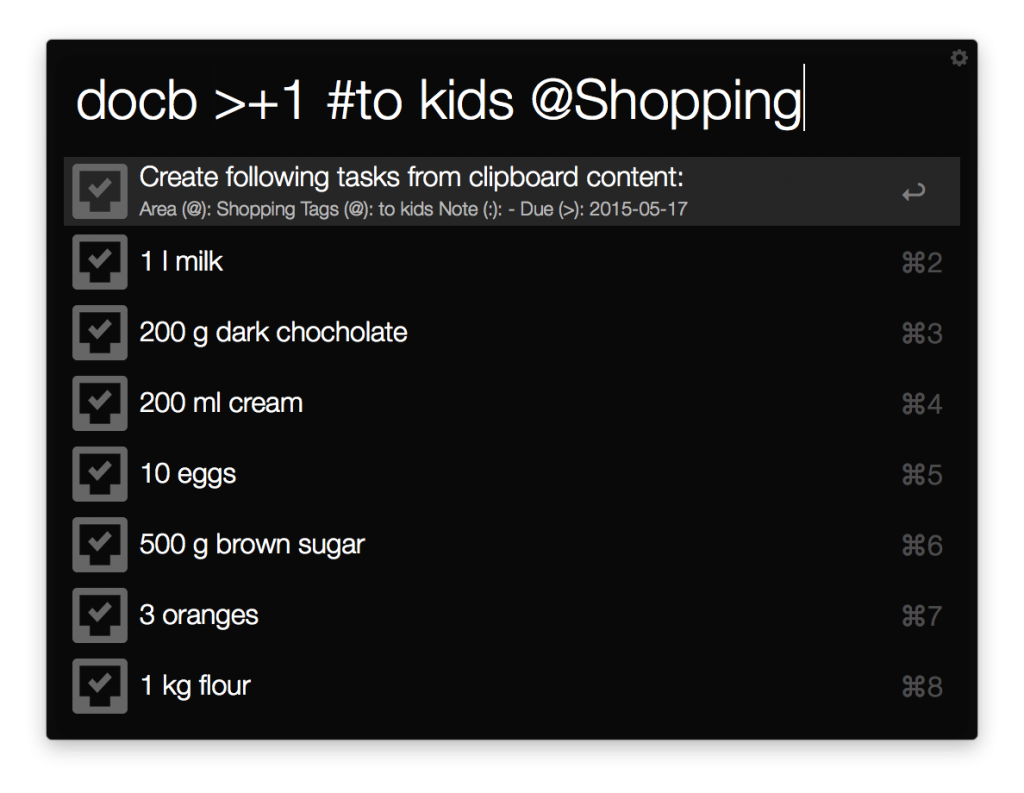Click the task icon beside '200 g dark chocholate'

[100, 333]
